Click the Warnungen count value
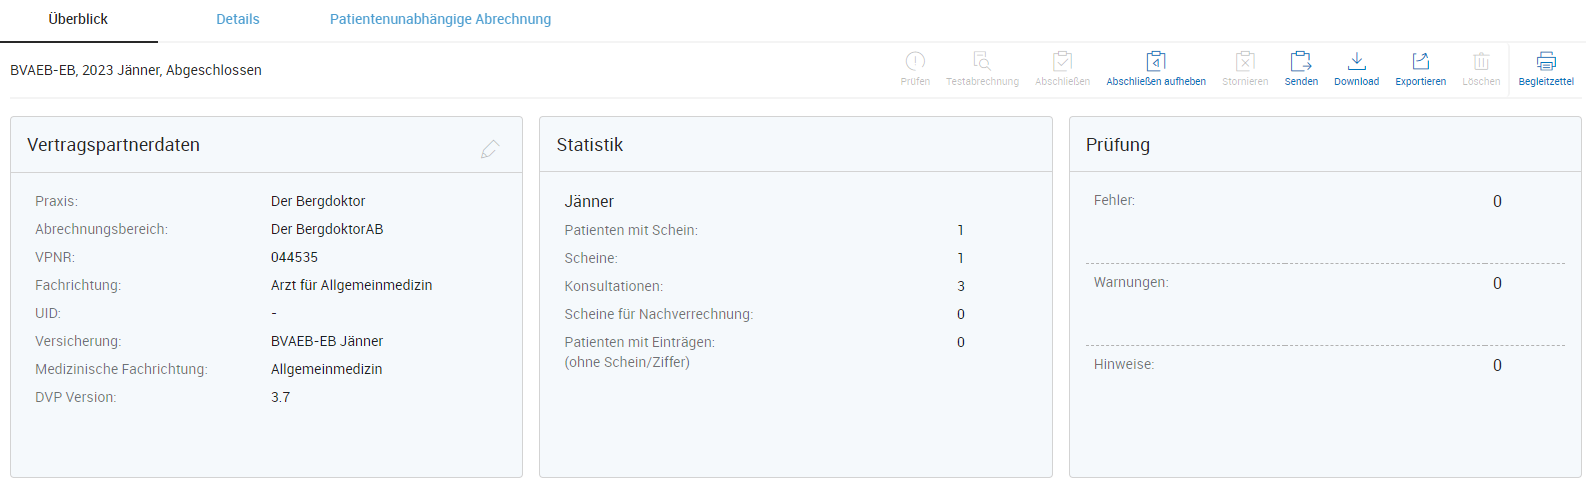Screen dimensions: 1586x495 pos(1497,284)
